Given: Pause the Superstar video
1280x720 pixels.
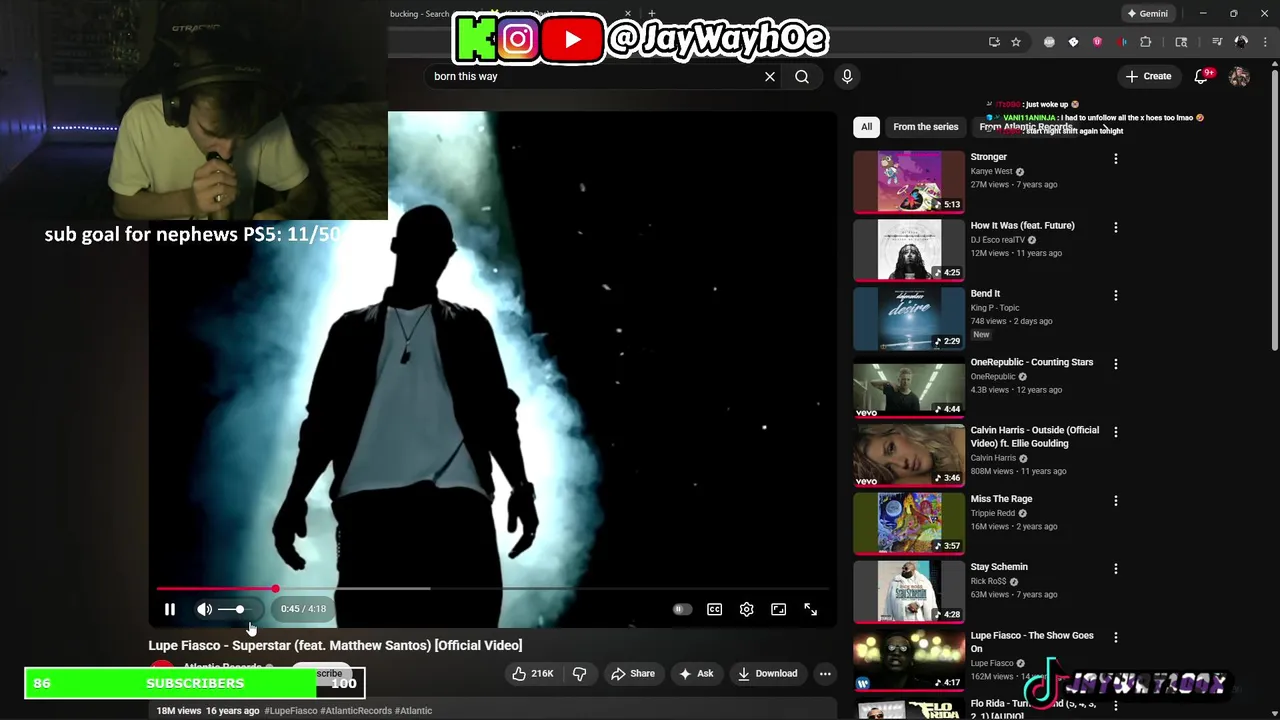Looking at the screenshot, I should point(170,609).
